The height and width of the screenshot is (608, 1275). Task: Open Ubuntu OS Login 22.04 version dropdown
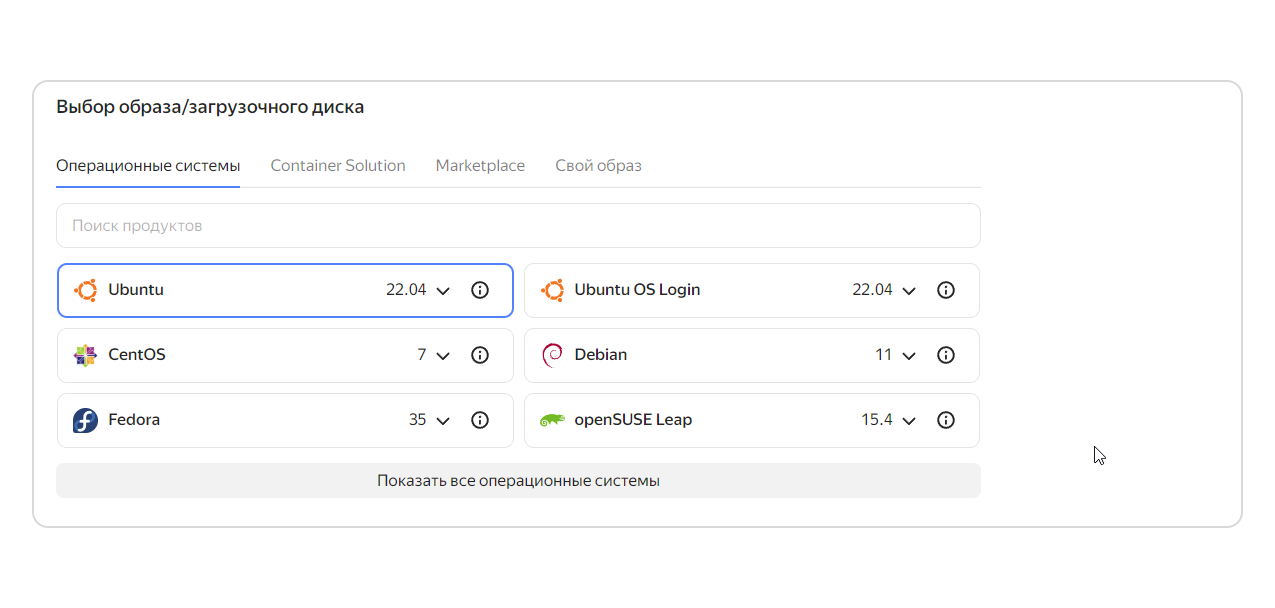(x=909, y=291)
